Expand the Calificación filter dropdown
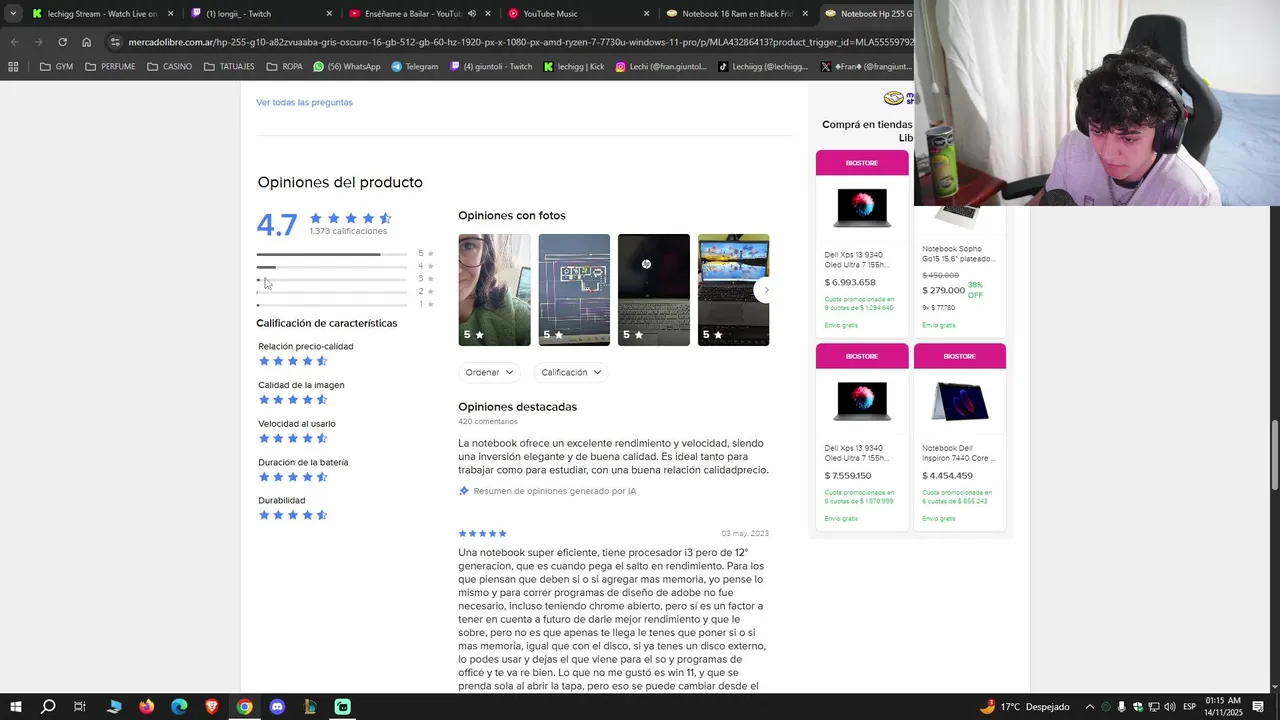This screenshot has height=720, width=1280. pos(571,372)
